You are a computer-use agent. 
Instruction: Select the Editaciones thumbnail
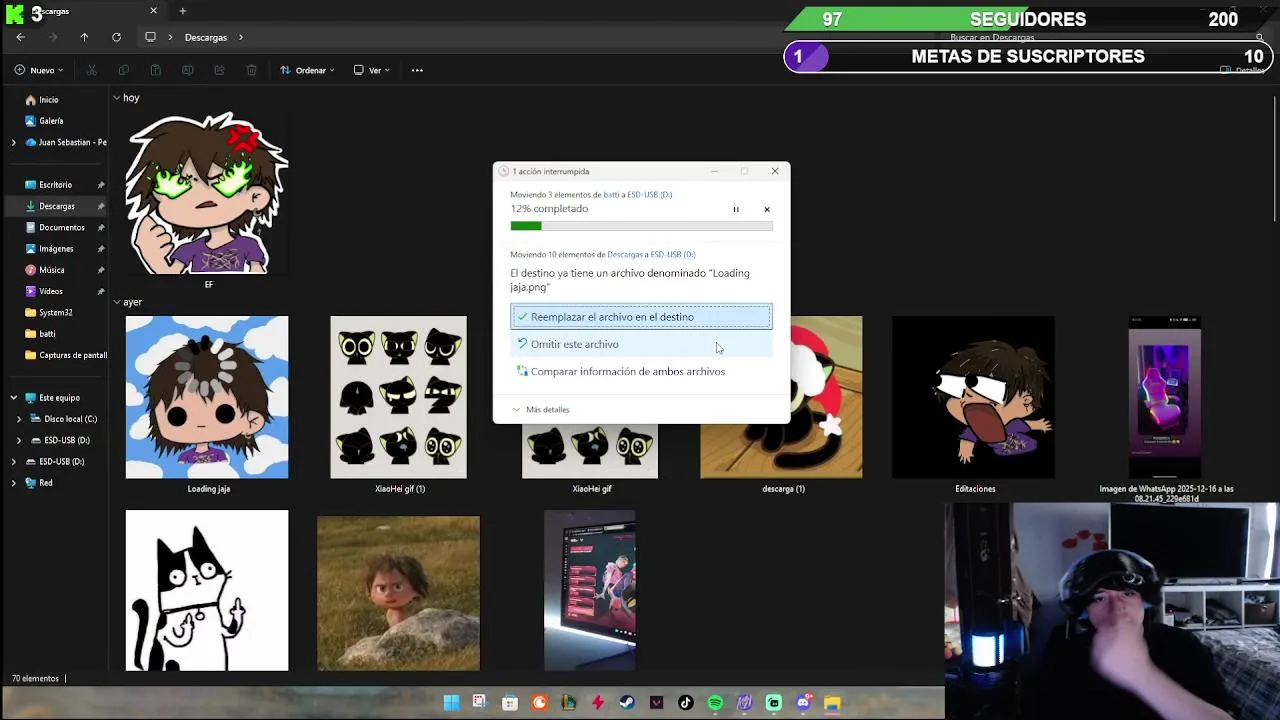tap(973, 397)
